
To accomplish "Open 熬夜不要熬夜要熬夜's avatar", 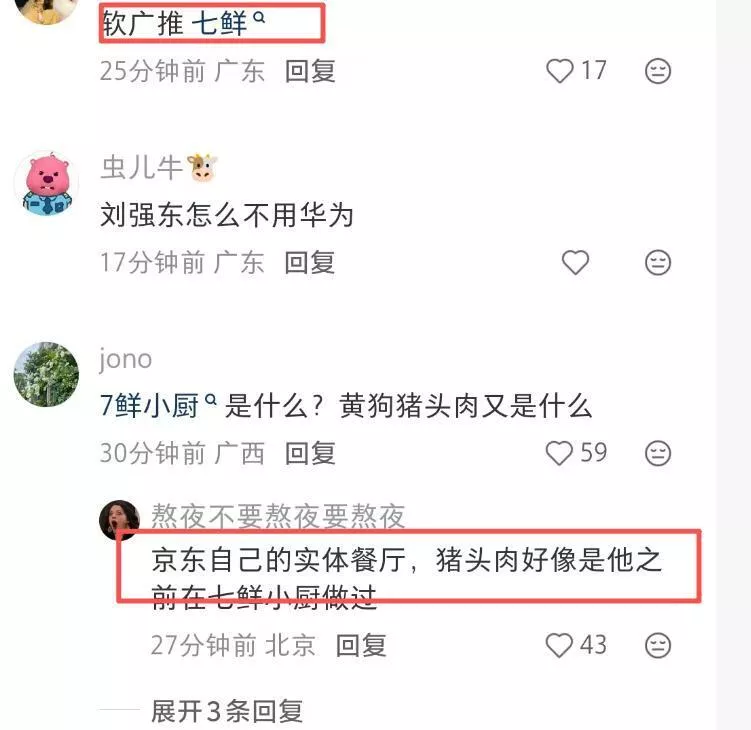I will (119, 520).
